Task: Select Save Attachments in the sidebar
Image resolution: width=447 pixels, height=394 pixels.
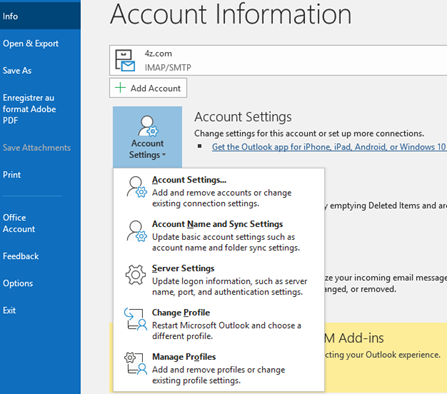Action: (x=37, y=148)
